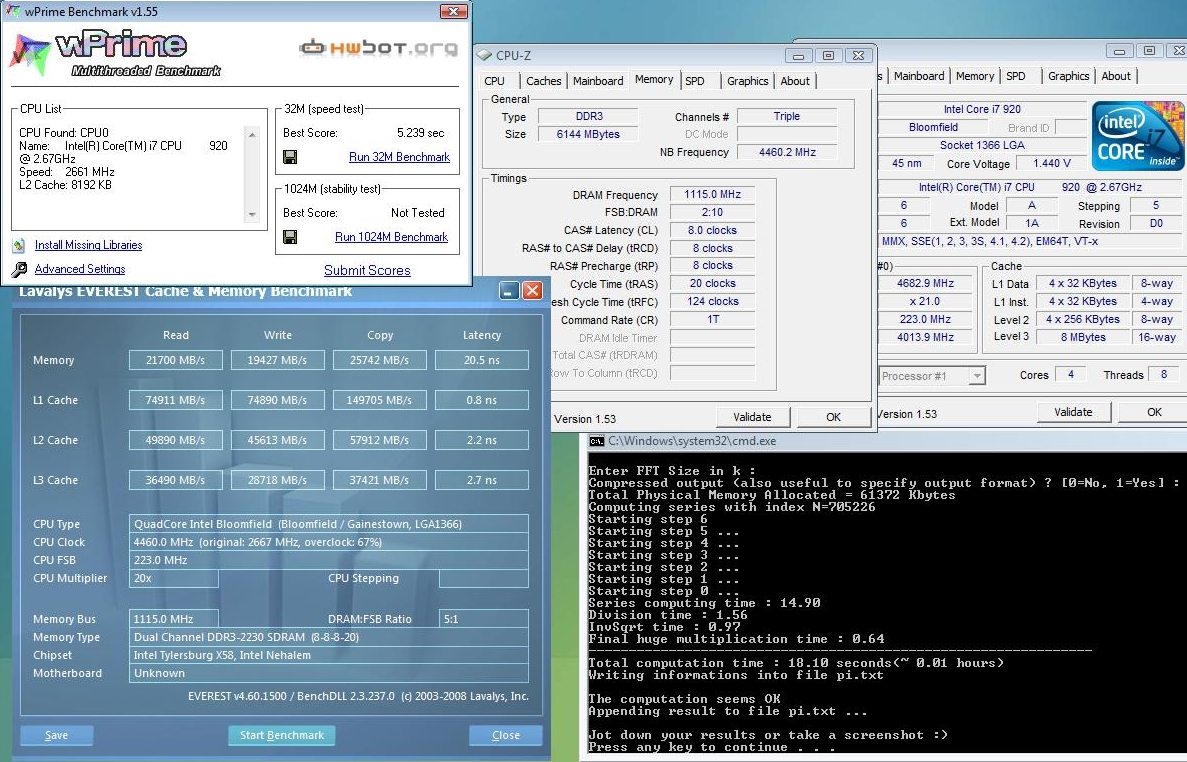Image resolution: width=1187 pixels, height=762 pixels.
Task: Click the Run 32M Benchmark link
Action: coord(399,157)
